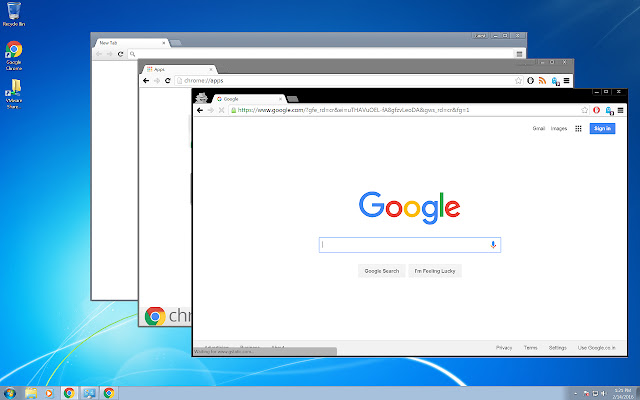640x400 pixels.
Task: Click the empty omnibox in the New Tab window
Action: click(x=320, y=54)
